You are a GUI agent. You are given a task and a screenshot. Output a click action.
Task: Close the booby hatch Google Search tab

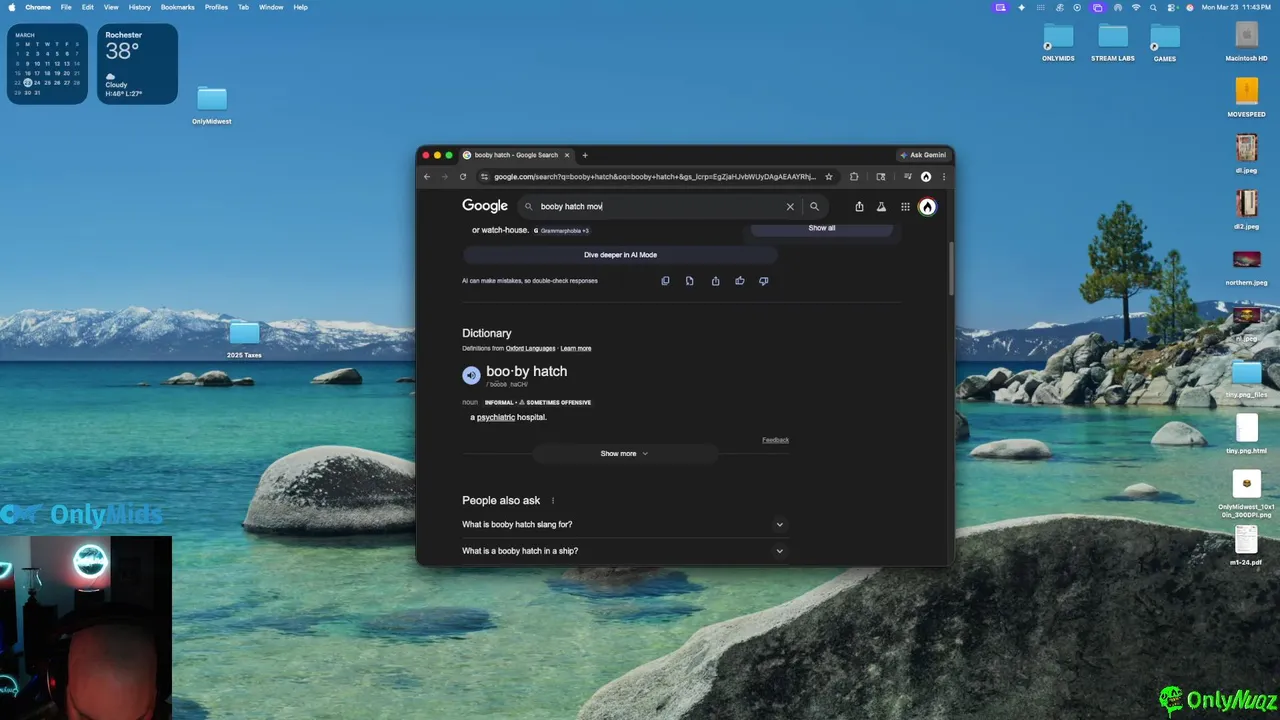click(567, 155)
